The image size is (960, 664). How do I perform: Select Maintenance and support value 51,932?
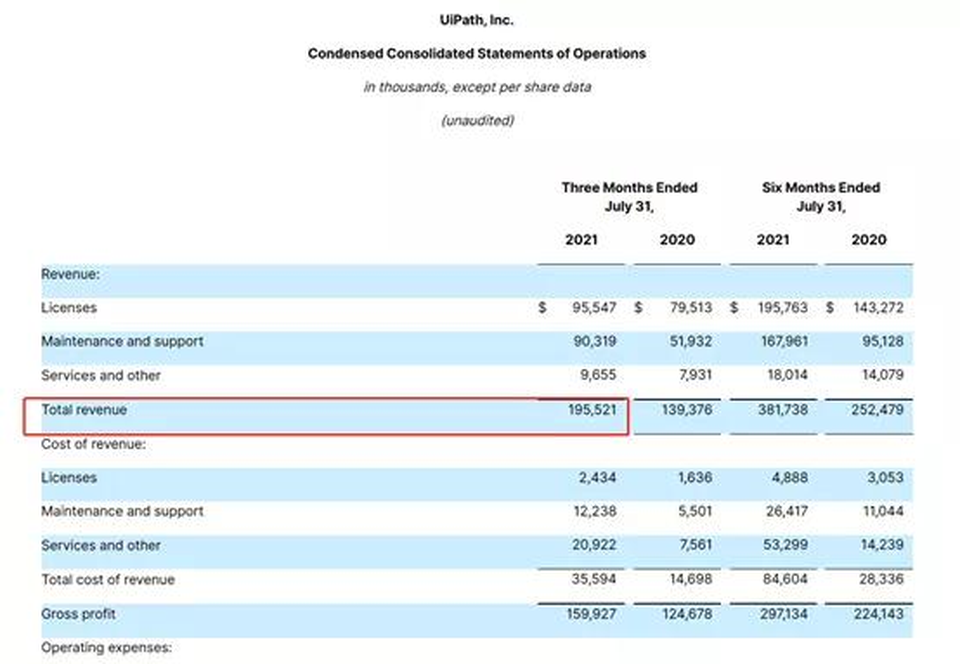pos(691,341)
